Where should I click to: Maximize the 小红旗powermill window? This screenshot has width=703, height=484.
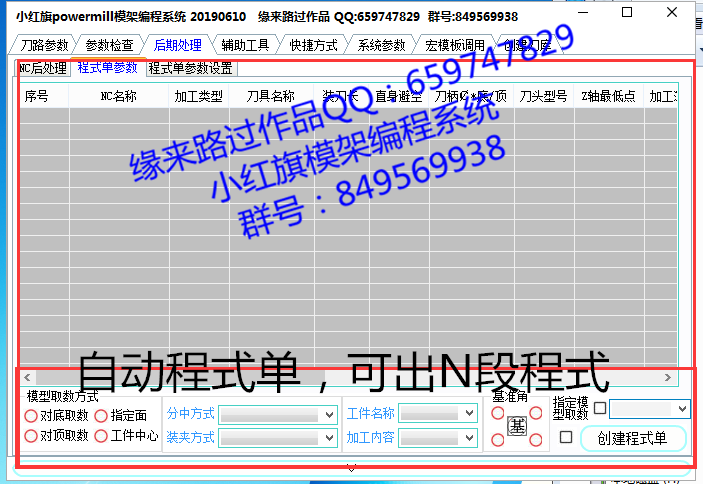pyautogui.click(x=627, y=12)
